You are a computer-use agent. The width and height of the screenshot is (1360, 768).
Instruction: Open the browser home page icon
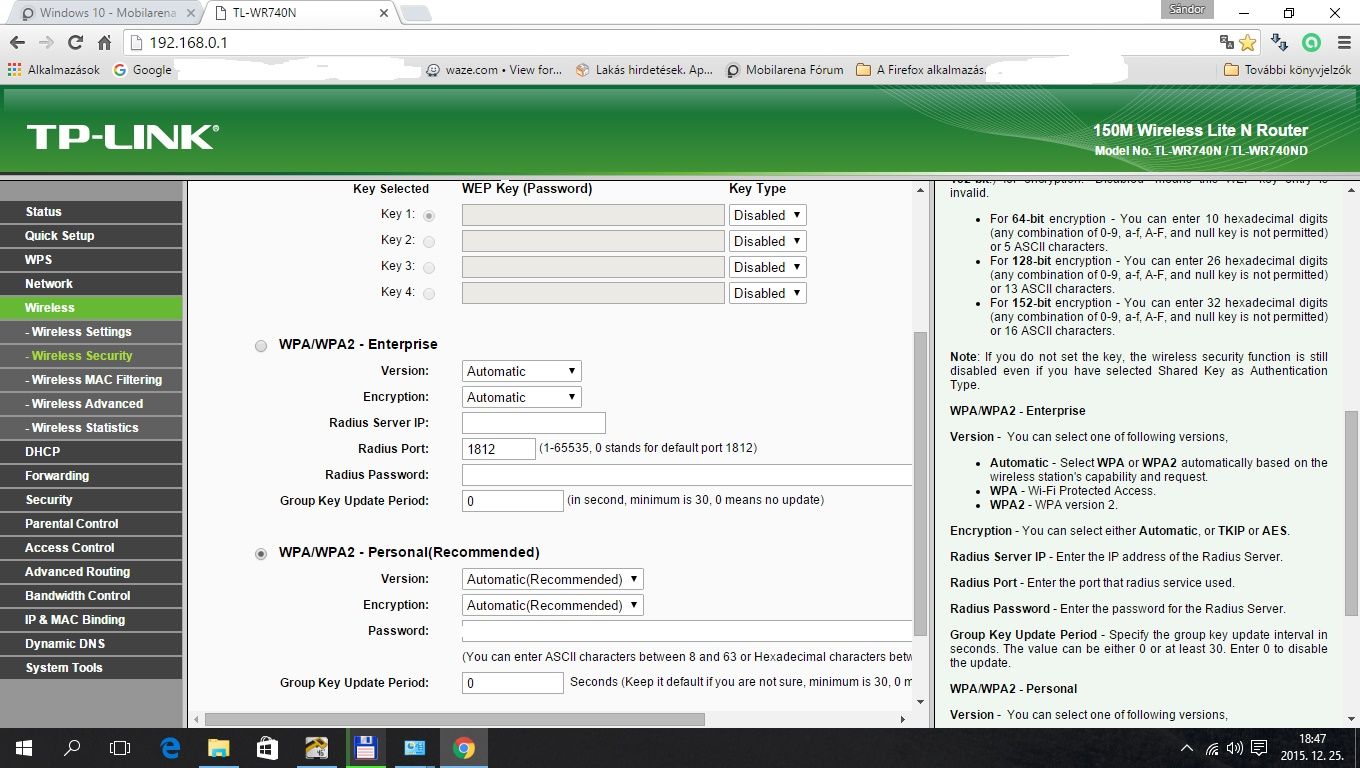pyautogui.click(x=104, y=43)
